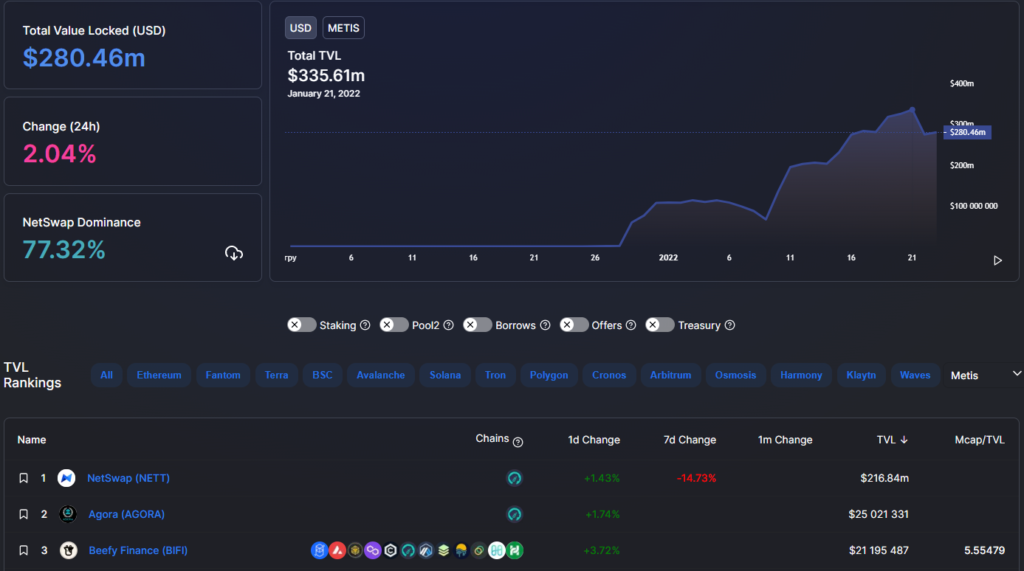Click the help icon beside Chains header
The height and width of the screenshot is (571, 1024).
[x=518, y=441]
